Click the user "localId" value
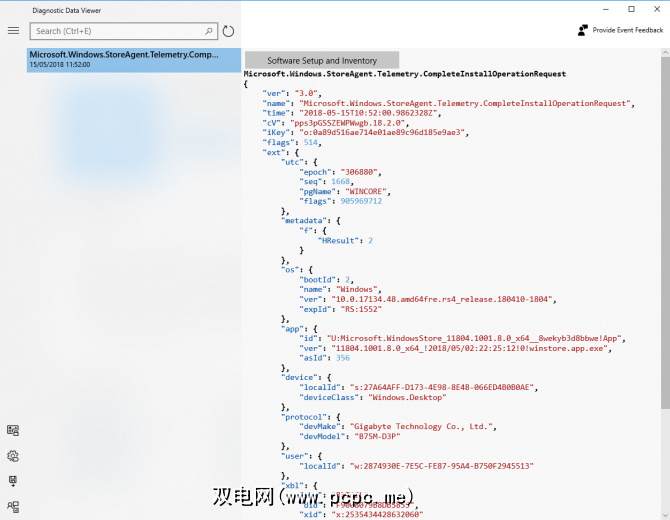 442,466
